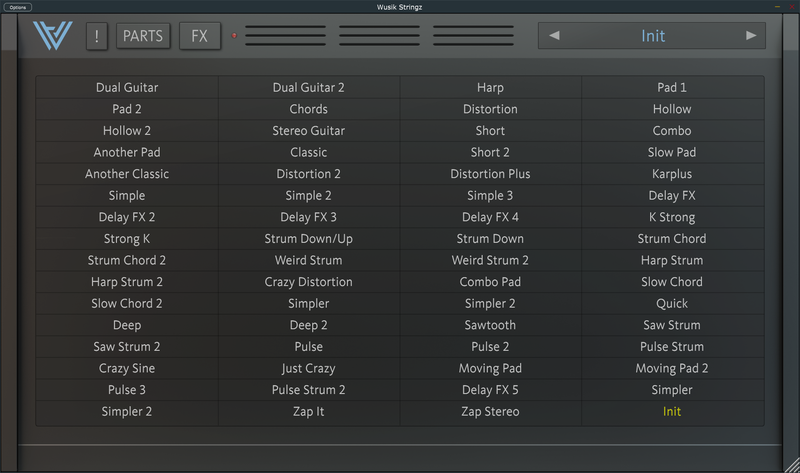Select the Zap It preset

click(309, 411)
